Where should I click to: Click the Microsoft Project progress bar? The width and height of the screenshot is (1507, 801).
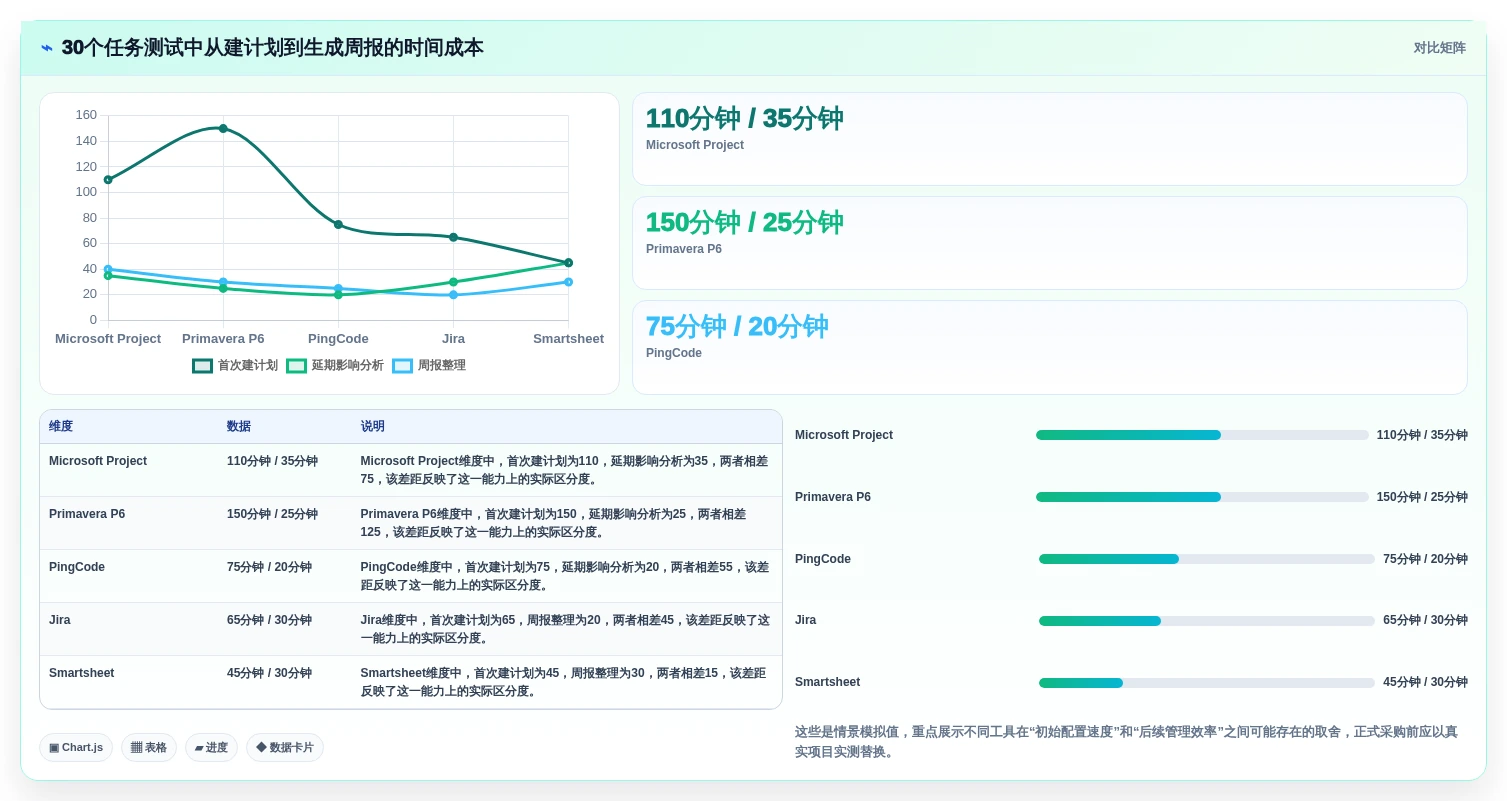1202,435
